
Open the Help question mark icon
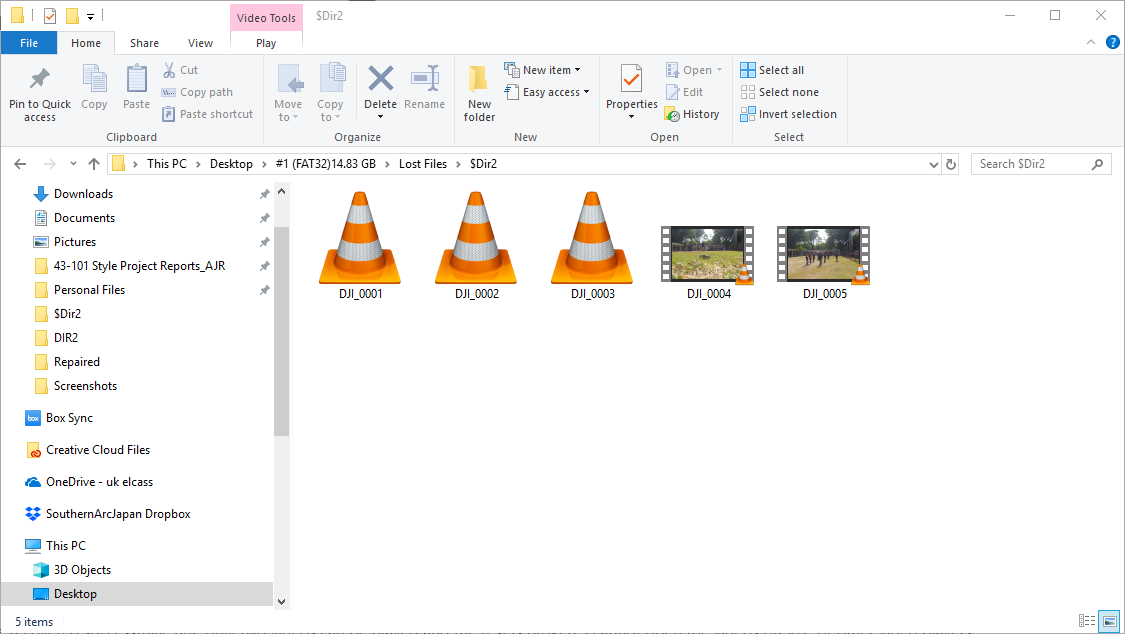[1112, 43]
